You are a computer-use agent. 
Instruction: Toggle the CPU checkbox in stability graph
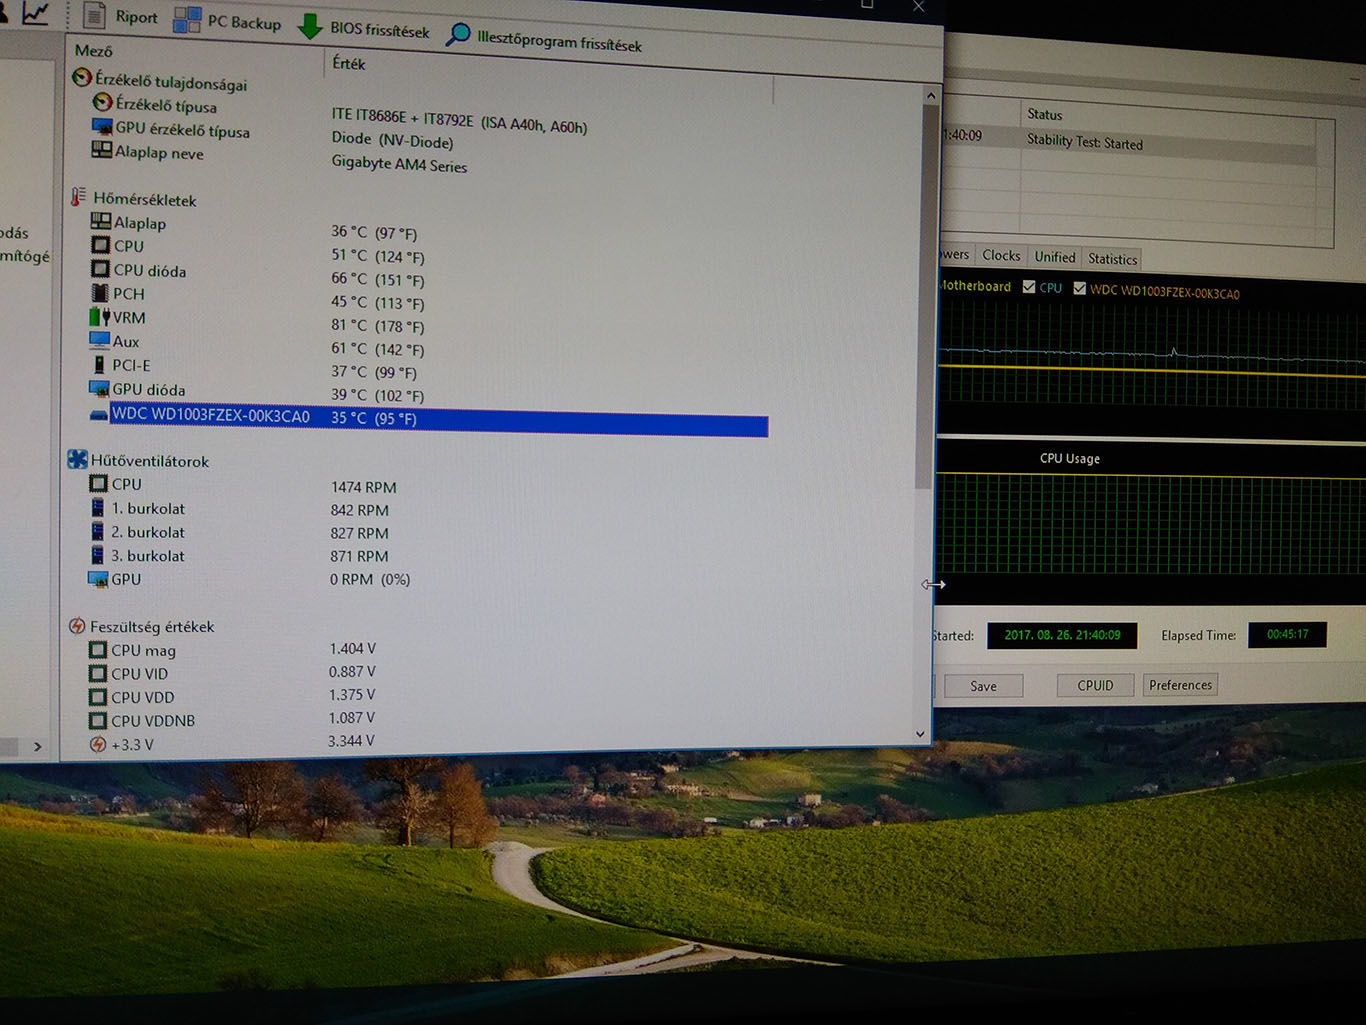coord(1028,287)
